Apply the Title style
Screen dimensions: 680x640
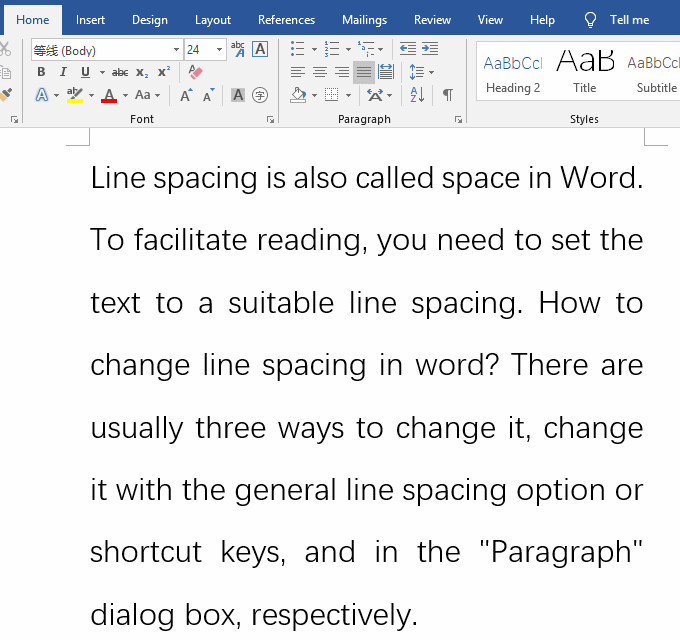point(585,72)
